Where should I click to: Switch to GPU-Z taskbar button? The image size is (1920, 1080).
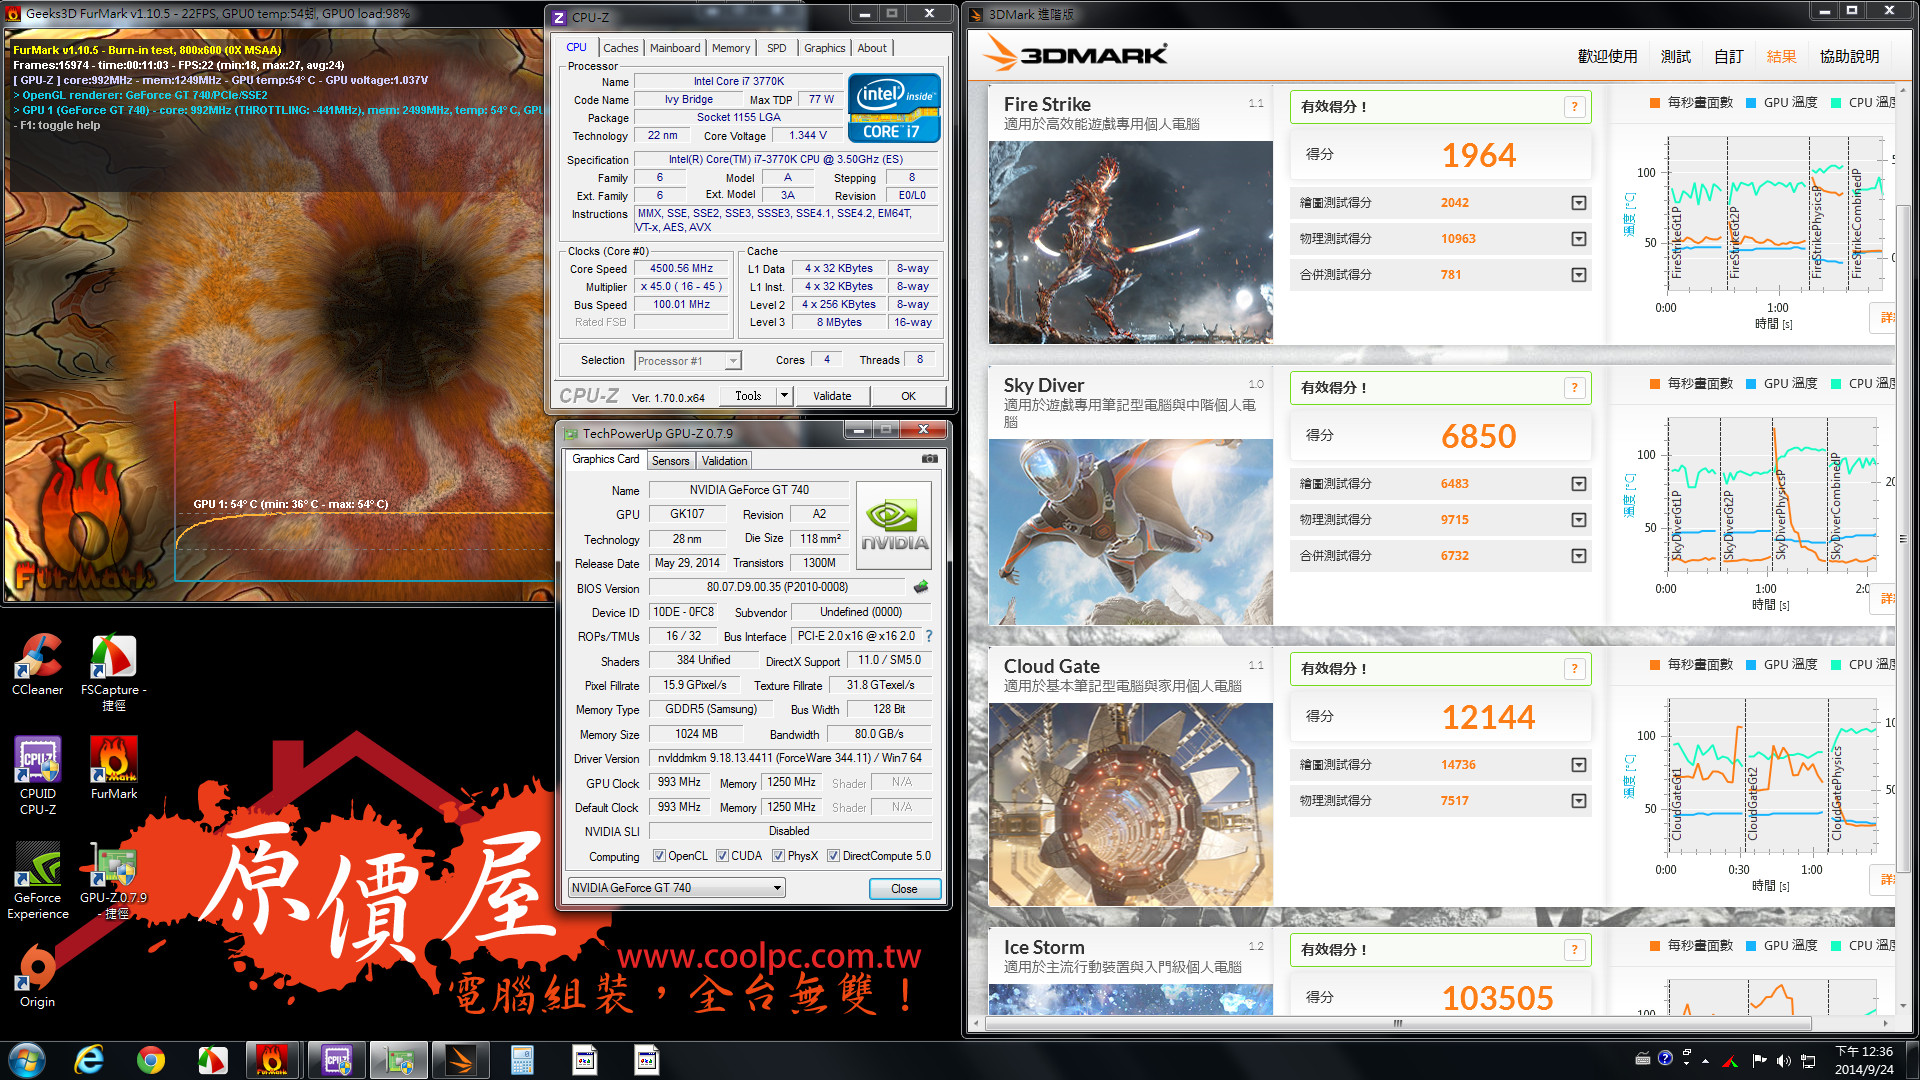(x=399, y=1060)
